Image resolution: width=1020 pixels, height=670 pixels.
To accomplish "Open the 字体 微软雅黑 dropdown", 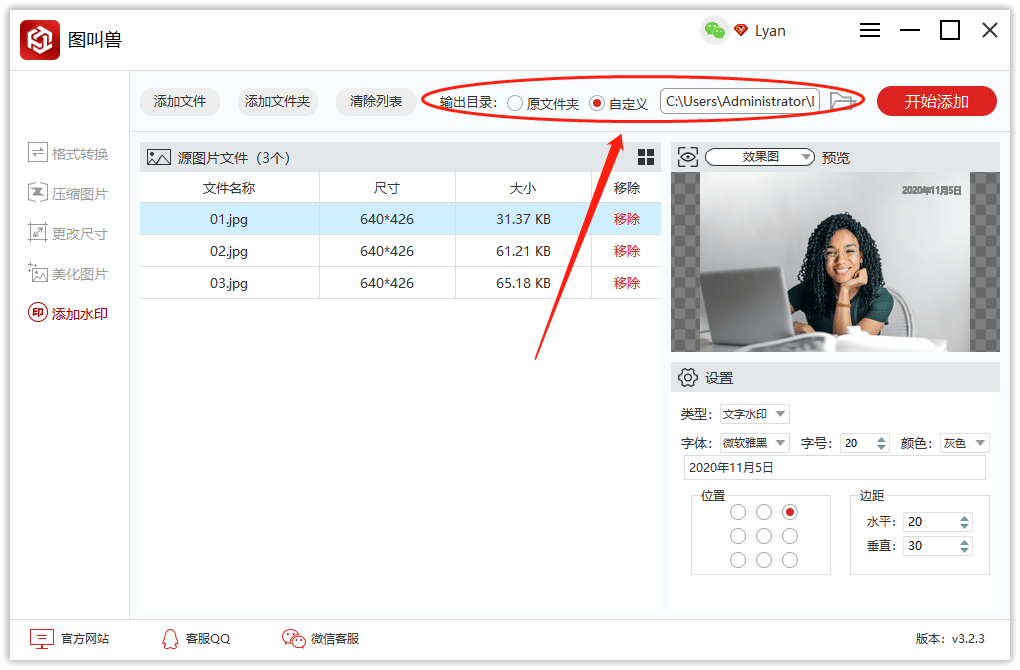I will pyautogui.click(x=755, y=443).
